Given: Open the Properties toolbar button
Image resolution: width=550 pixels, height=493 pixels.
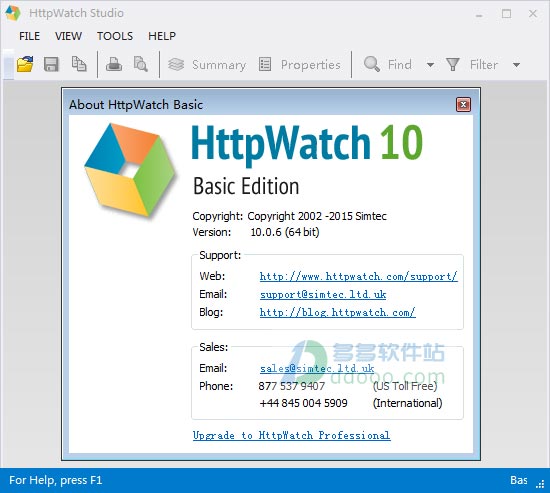Looking at the screenshot, I should [x=300, y=65].
